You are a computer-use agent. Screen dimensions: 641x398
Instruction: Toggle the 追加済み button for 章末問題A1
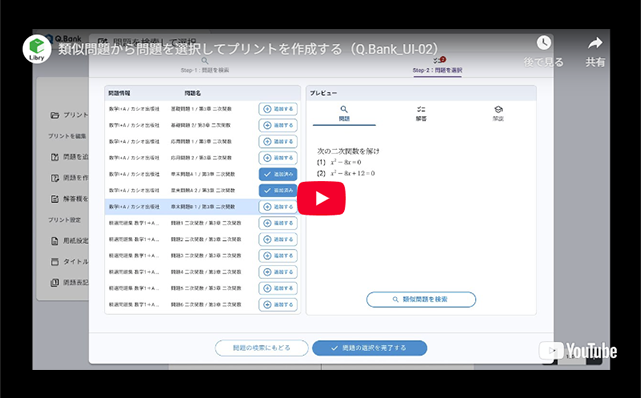[278, 174]
